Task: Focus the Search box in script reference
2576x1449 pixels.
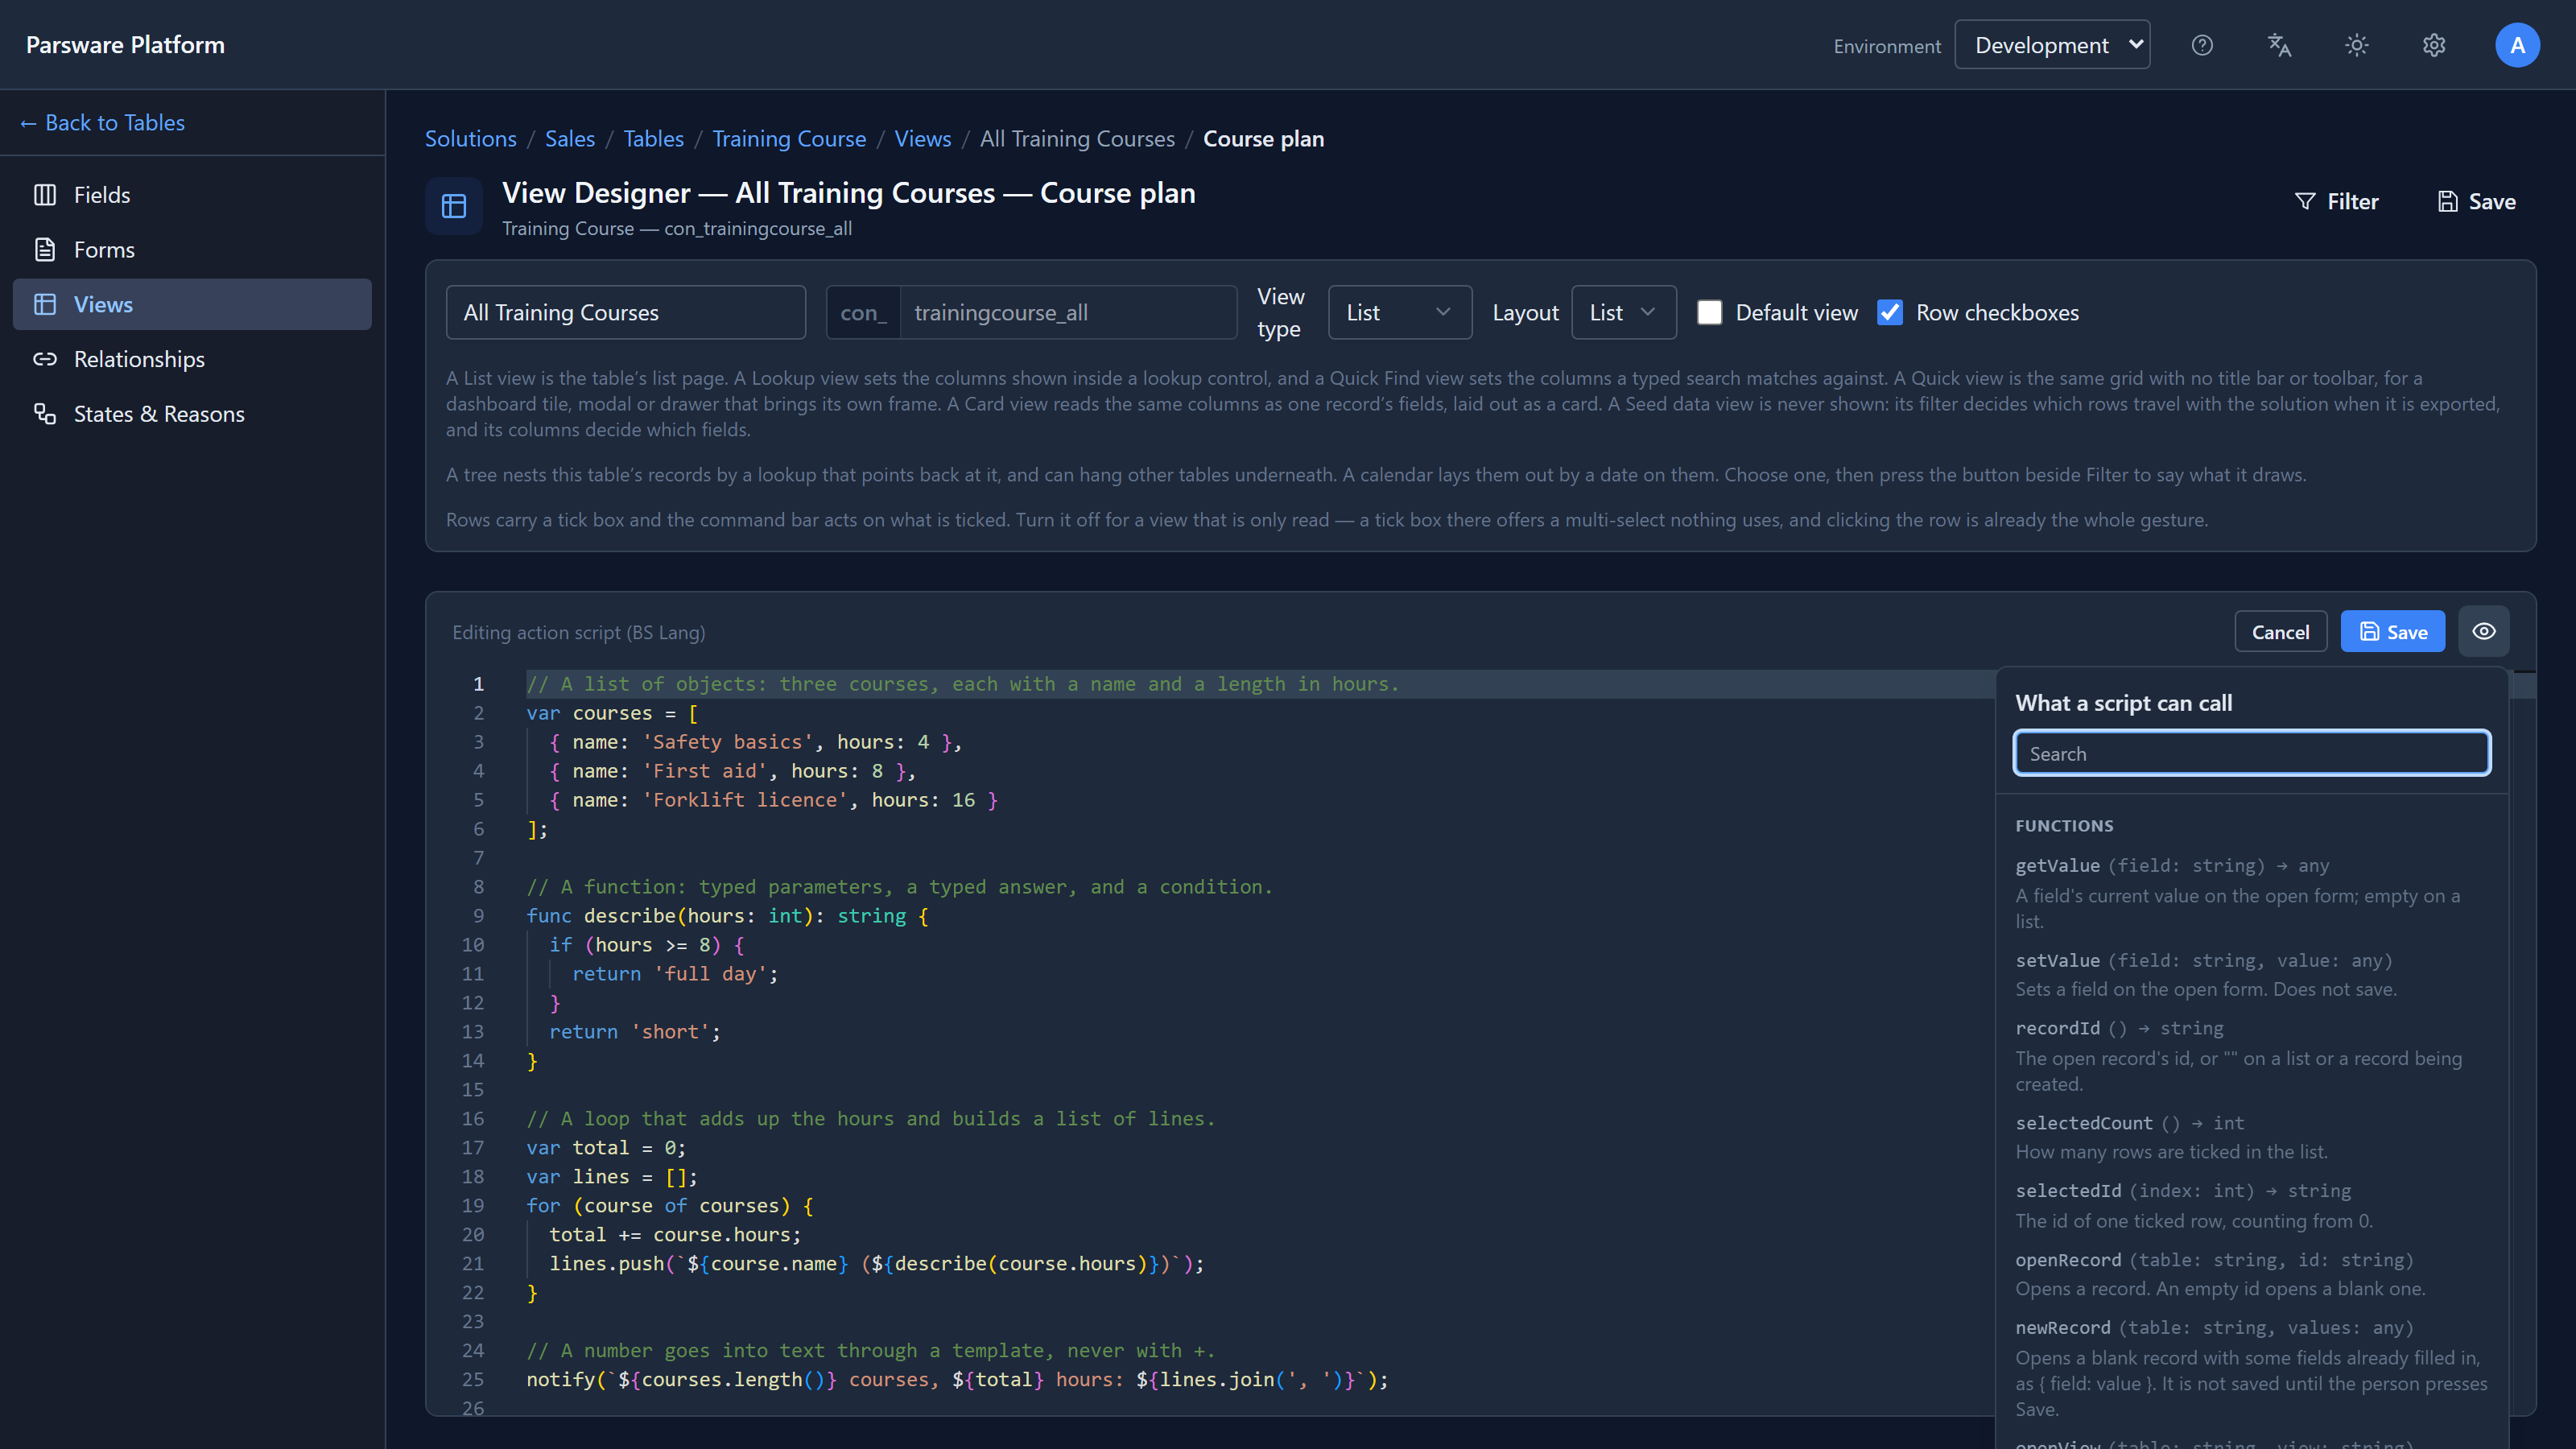Action: click(2251, 753)
